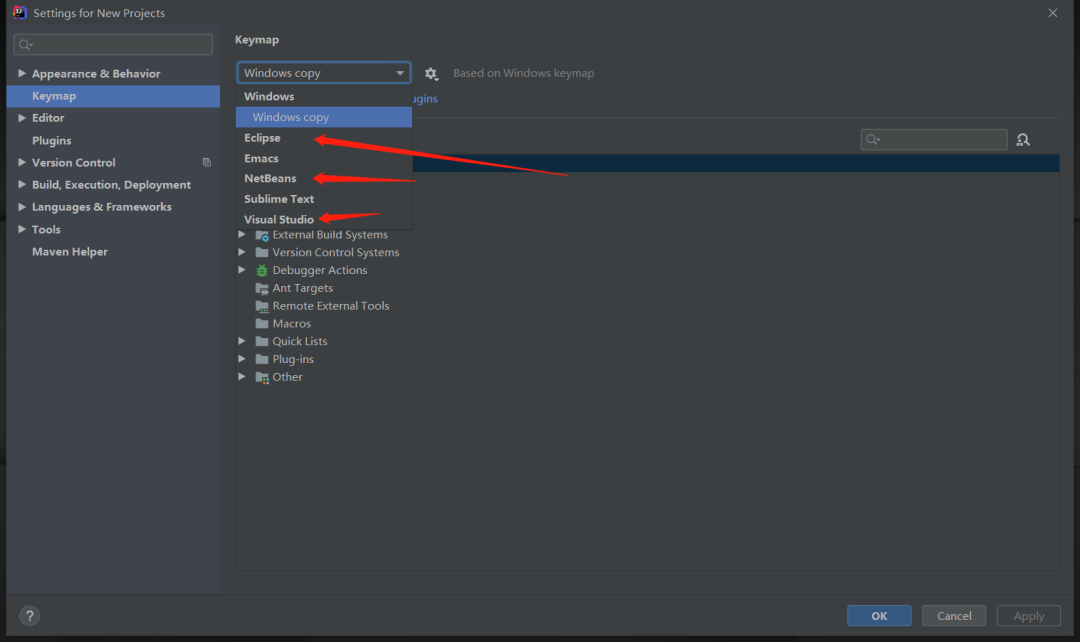Viewport: 1080px width, 642px height.
Task: Expand the Editor settings section
Action: pos(21,118)
